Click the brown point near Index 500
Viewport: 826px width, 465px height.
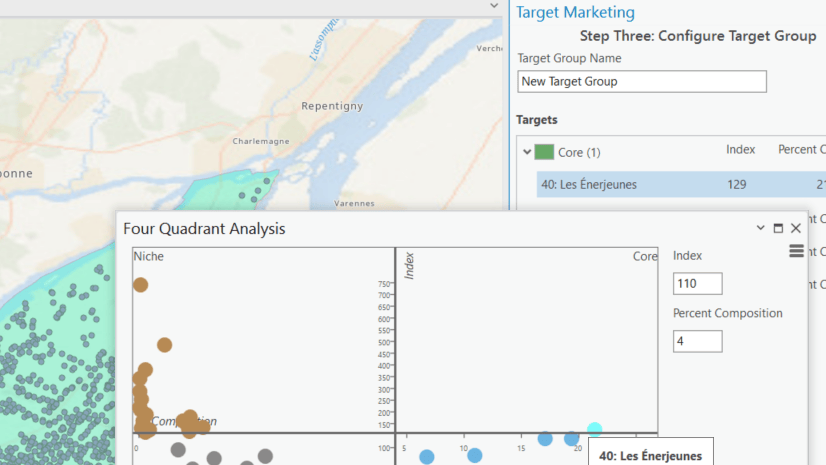tap(164, 345)
